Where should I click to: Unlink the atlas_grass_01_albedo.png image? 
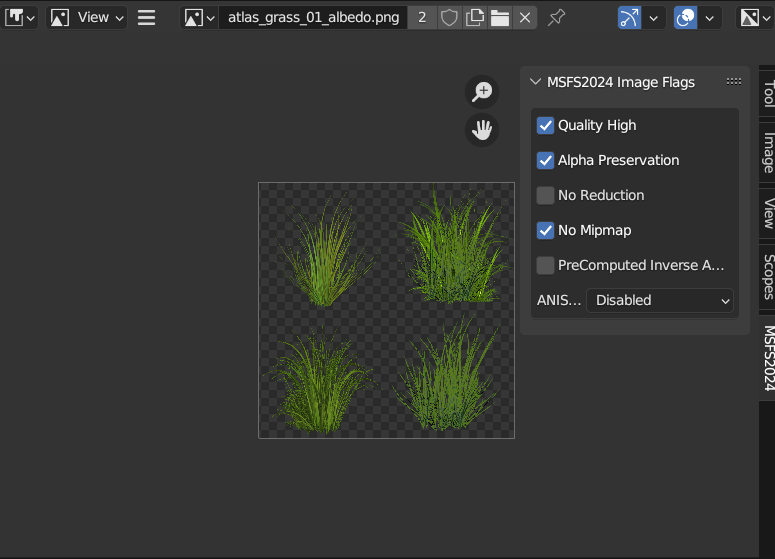pyautogui.click(x=525, y=18)
